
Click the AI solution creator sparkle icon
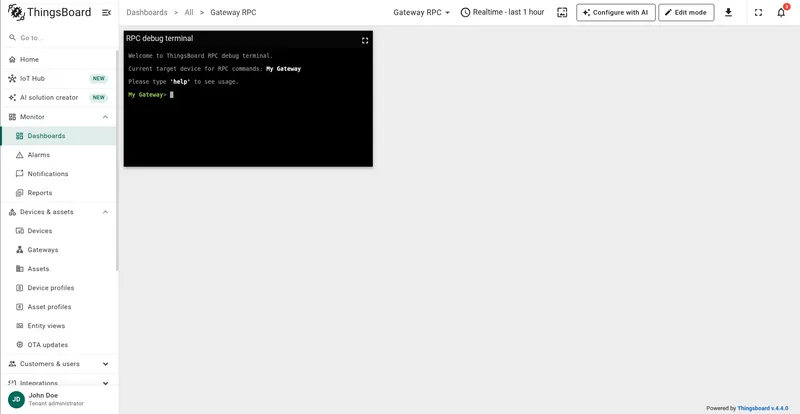click(12, 98)
